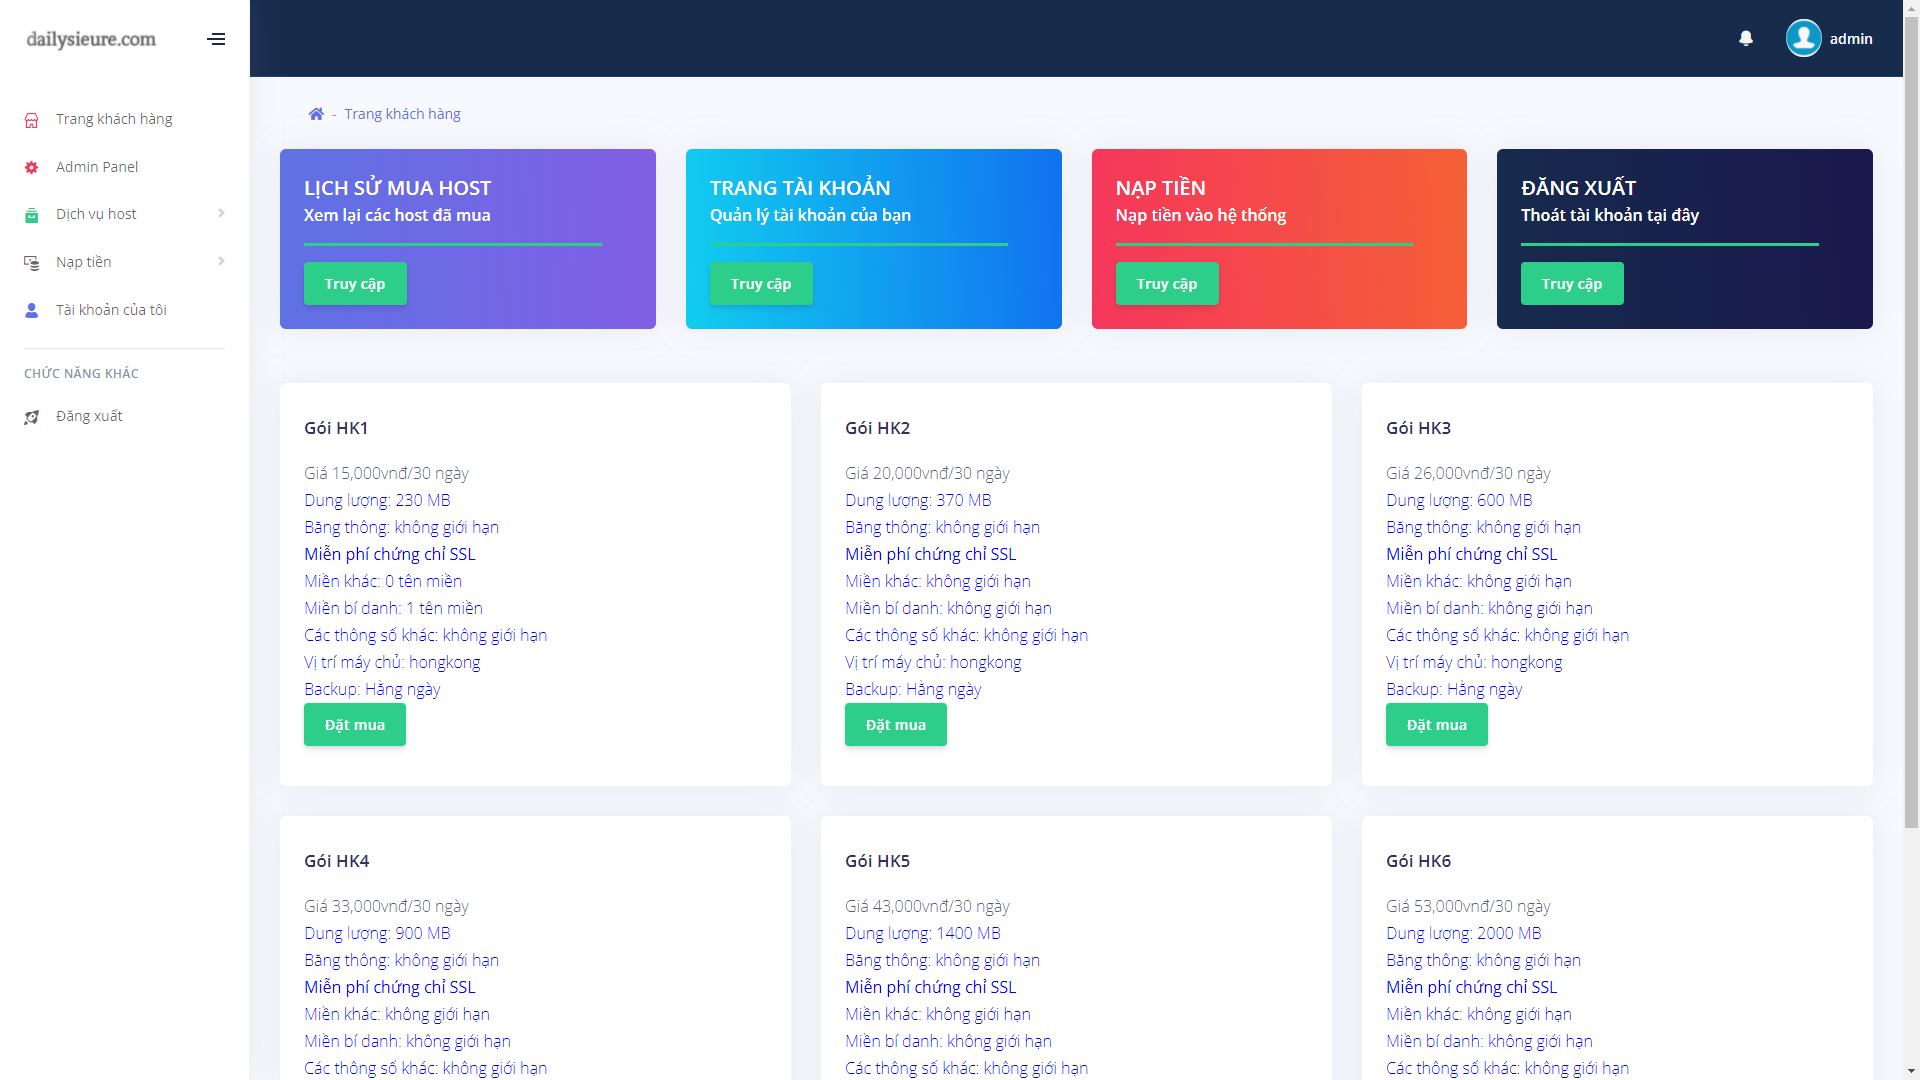This screenshot has height=1080, width=1920.
Task: Click the dailysieure.com logo
Action: 91,39
